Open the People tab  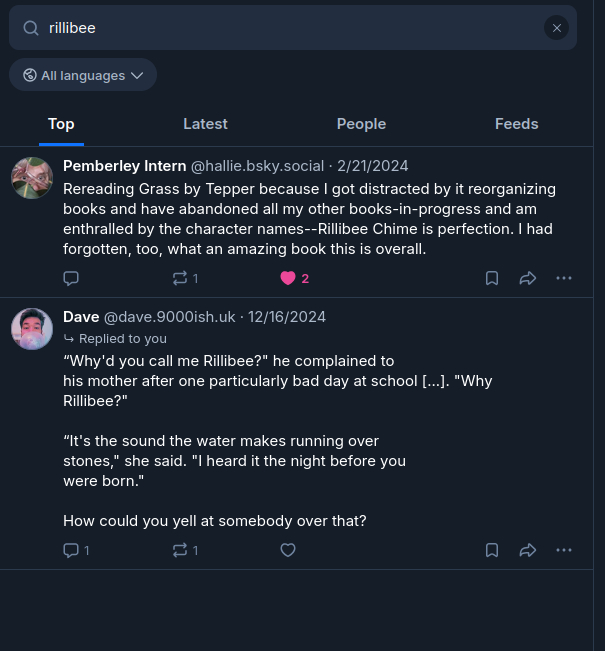click(x=361, y=124)
